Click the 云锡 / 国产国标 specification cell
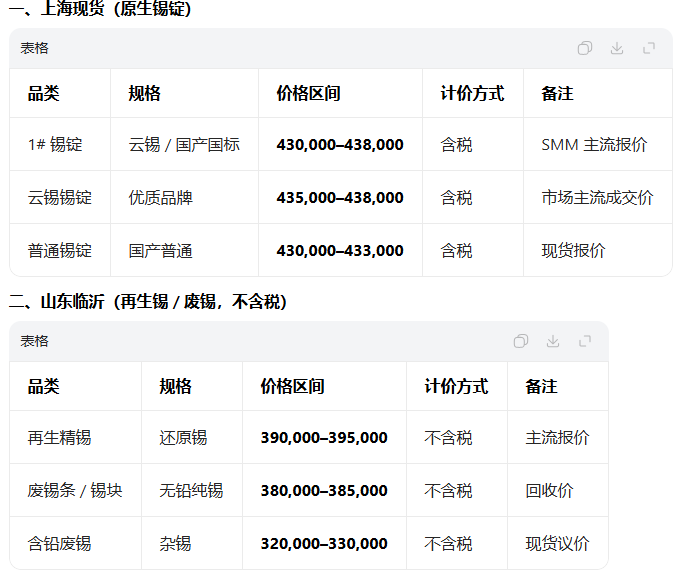This screenshot has width=686, height=586. tap(184, 145)
